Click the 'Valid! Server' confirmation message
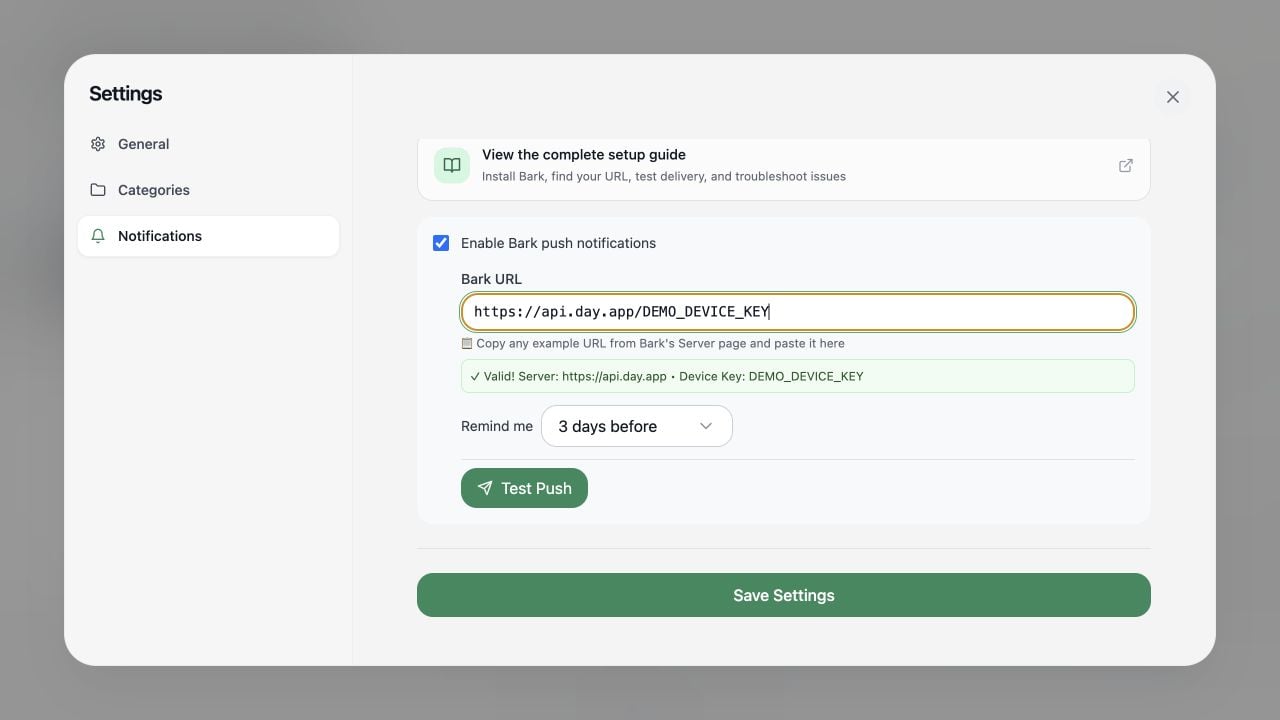Image resolution: width=1280 pixels, height=720 pixels. click(798, 376)
